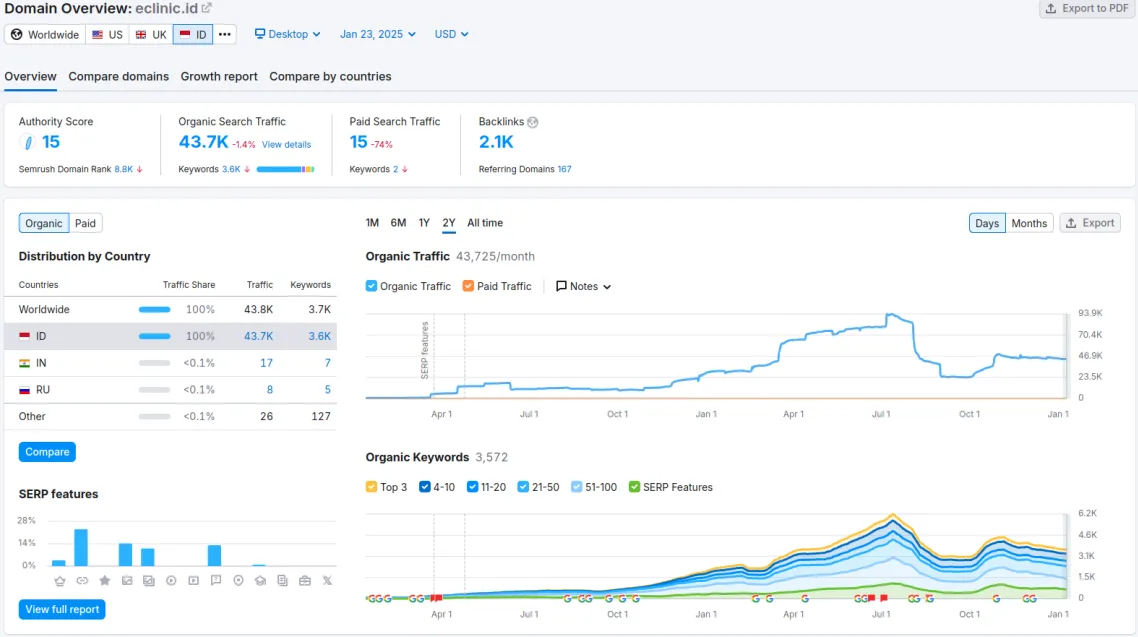Image resolution: width=1138 pixels, height=637 pixels.
Task: Click Russia flag in RU table row
Action: click(x=25, y=390)
